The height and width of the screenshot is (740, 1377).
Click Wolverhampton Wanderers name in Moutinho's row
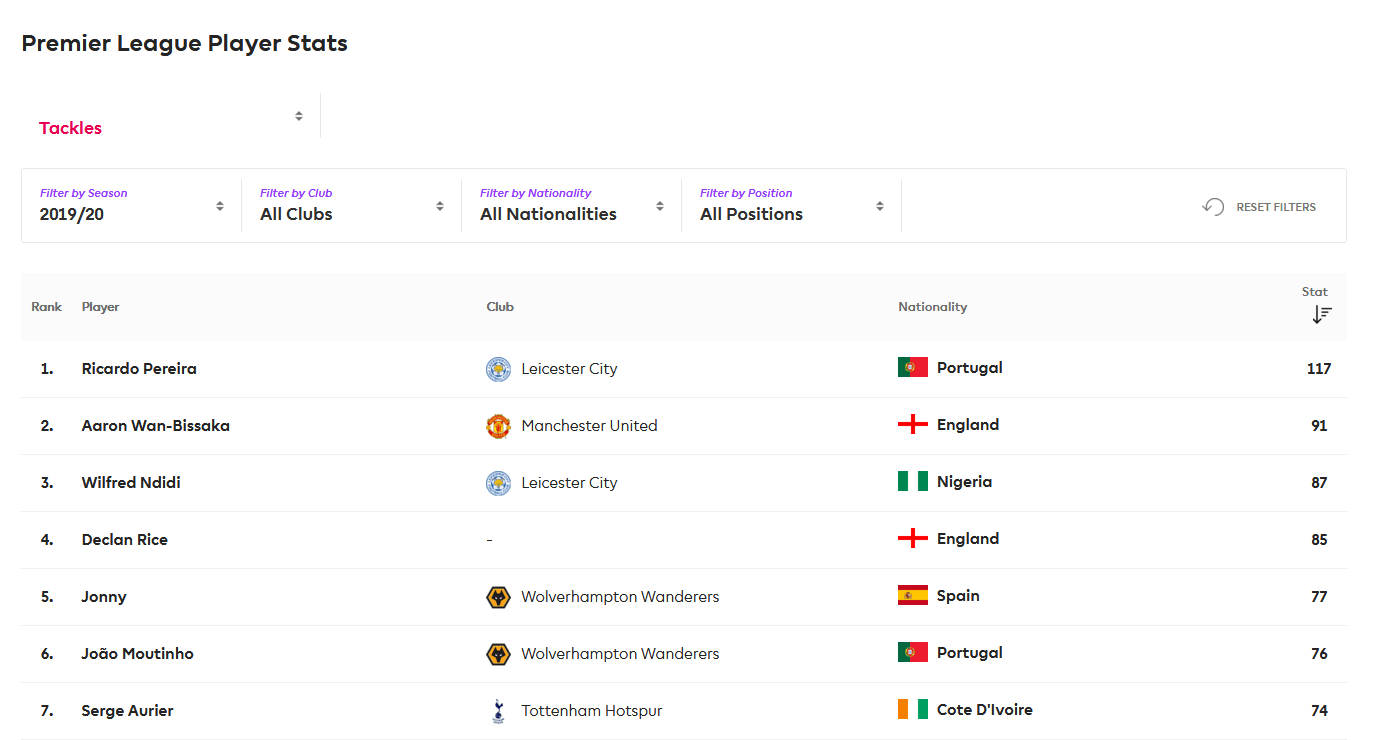coord(620,654)
